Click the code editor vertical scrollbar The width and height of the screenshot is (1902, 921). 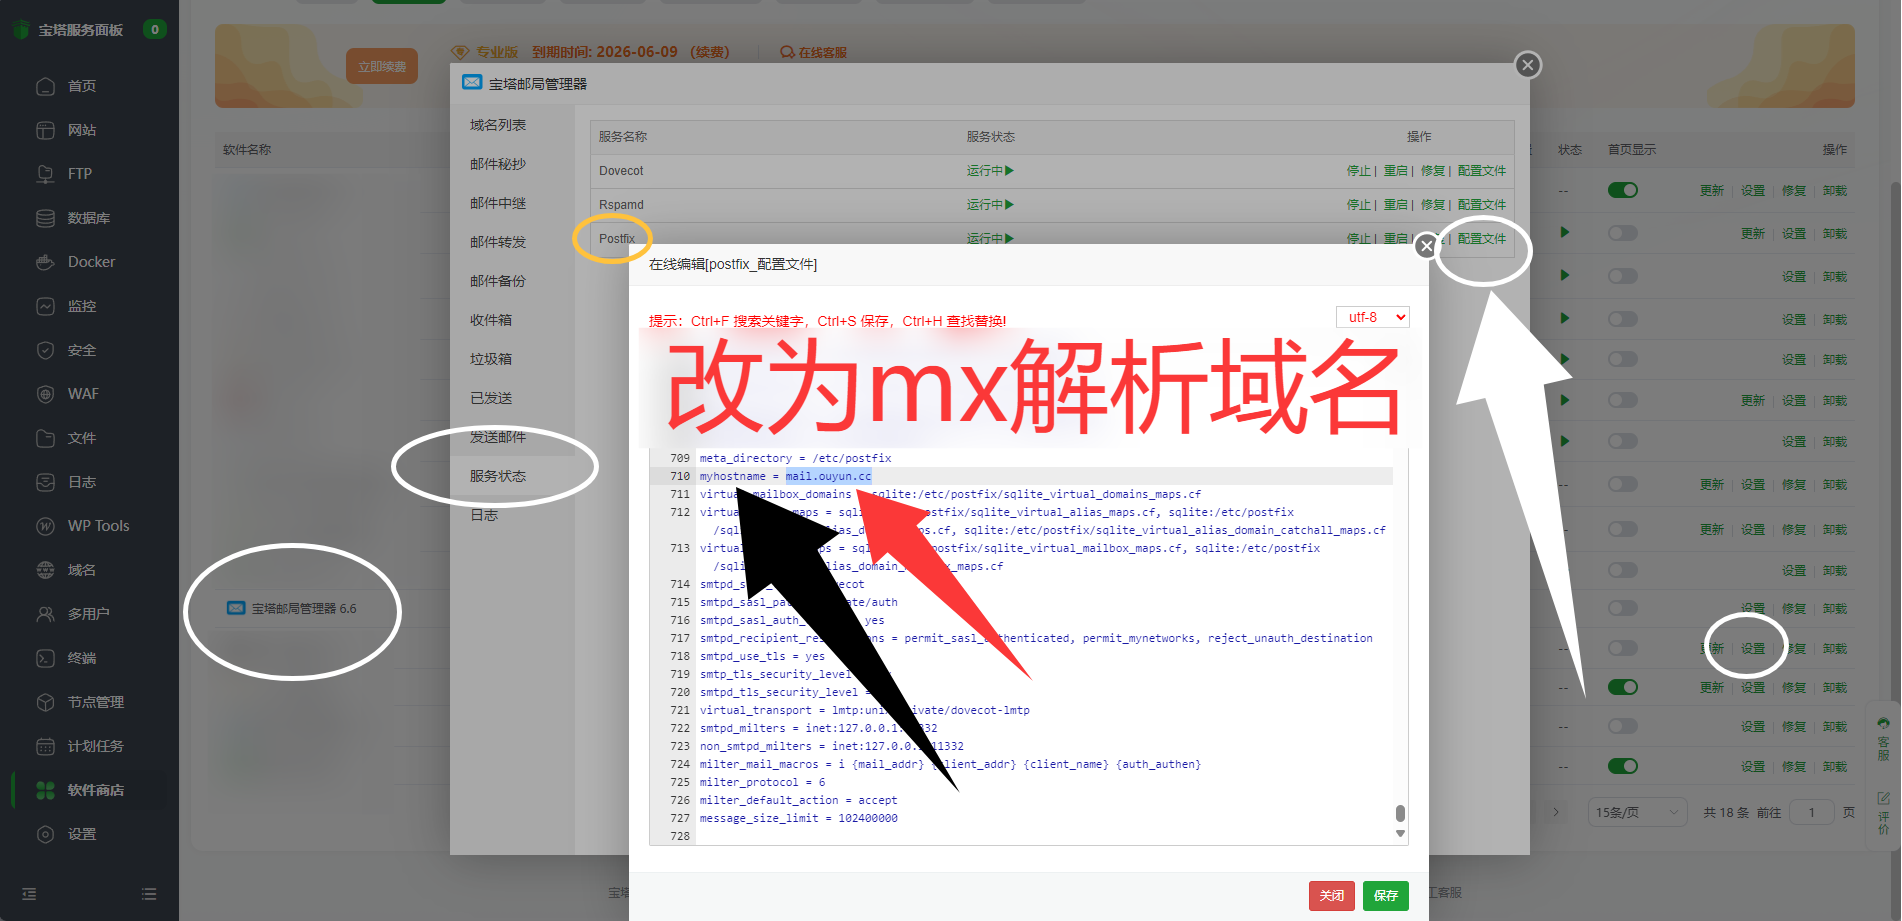coord(1400,812)
